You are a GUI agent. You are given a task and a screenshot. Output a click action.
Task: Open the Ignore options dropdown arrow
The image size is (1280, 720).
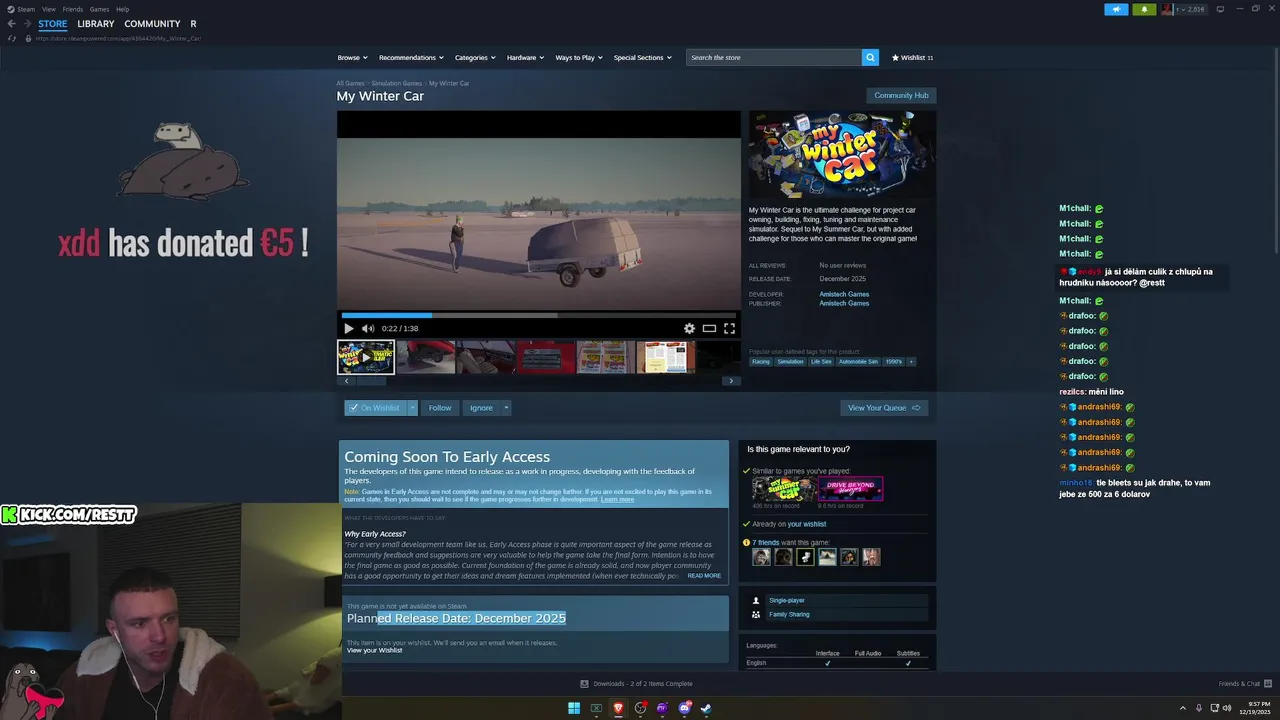click(x=506, y=408)
